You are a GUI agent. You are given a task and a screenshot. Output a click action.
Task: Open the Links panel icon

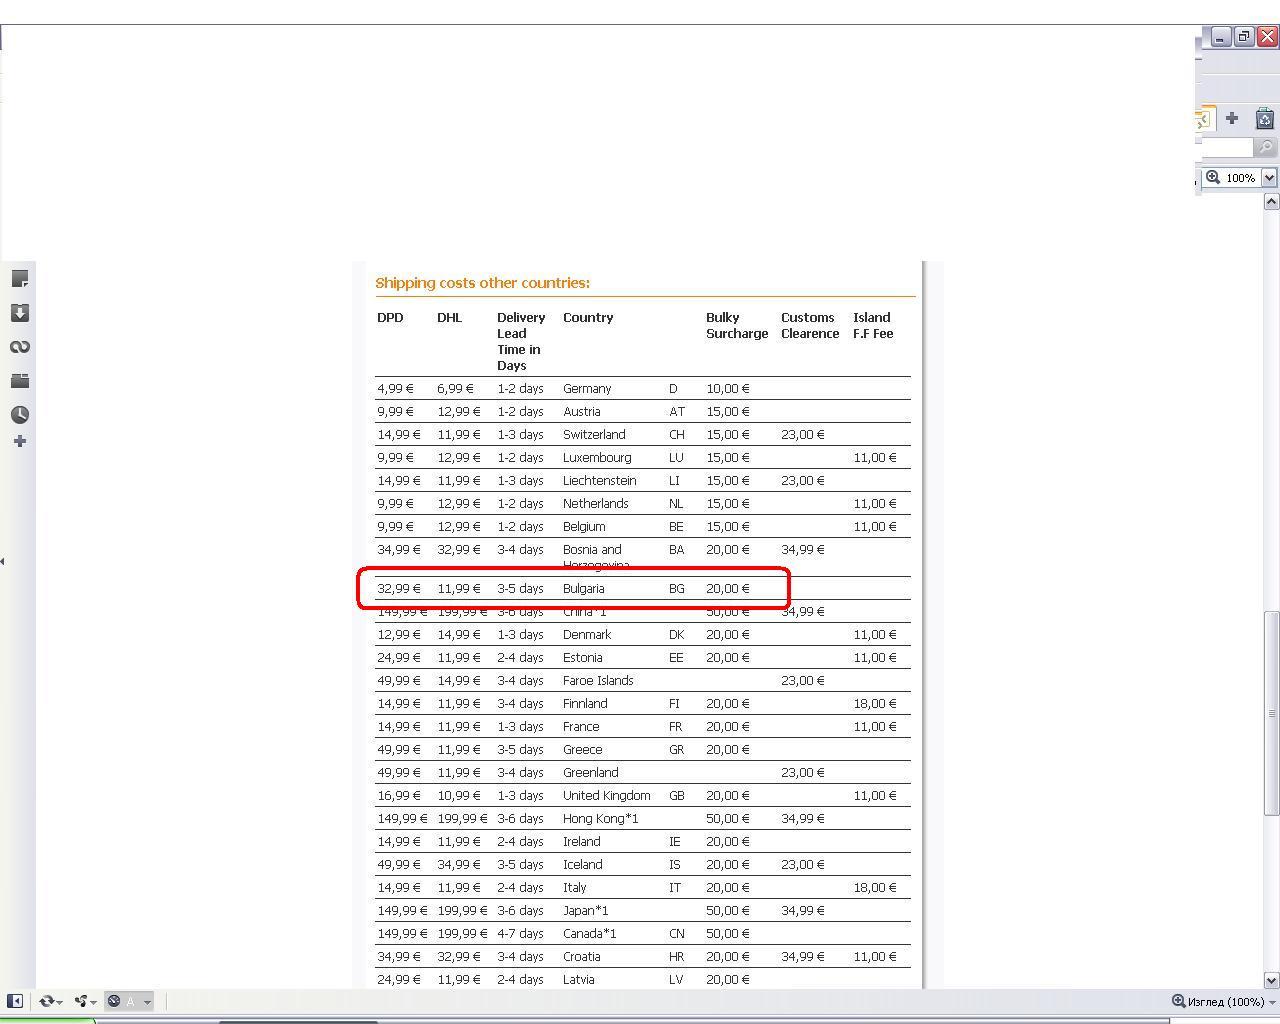19,347
